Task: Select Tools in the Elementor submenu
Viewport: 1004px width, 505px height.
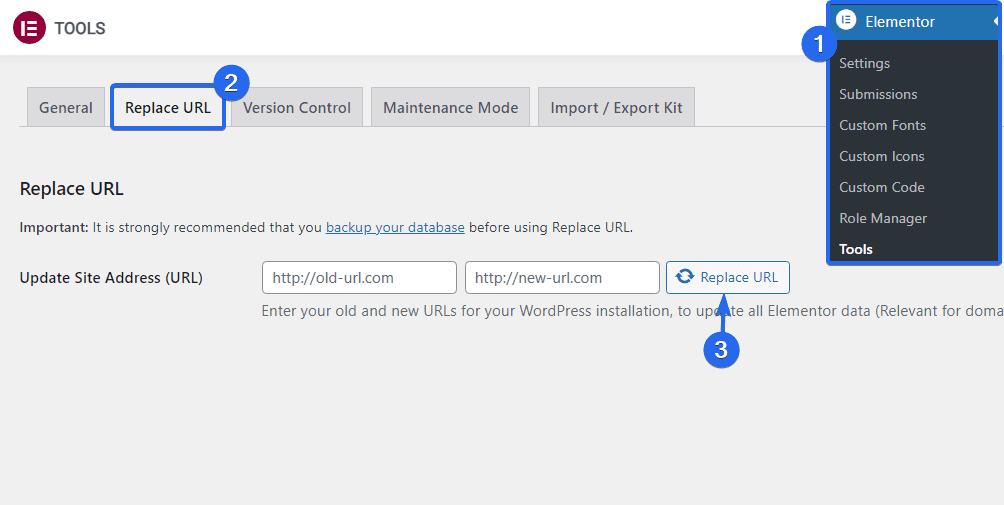Action: point(855,249)
